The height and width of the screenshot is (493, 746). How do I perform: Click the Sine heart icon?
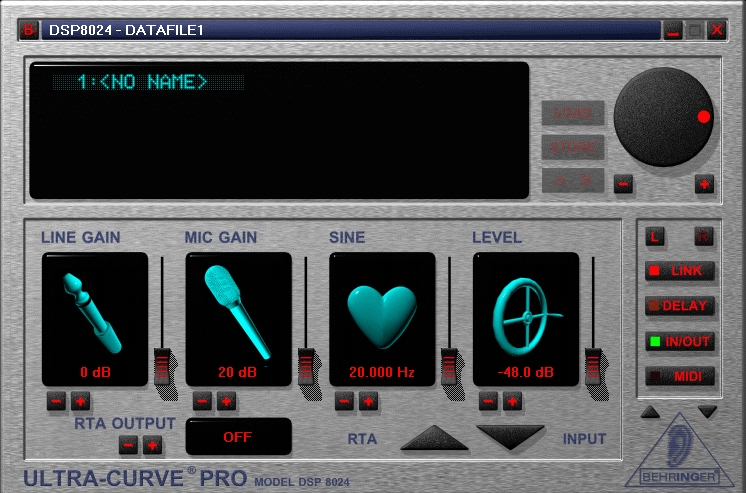[x=382, y=316]
